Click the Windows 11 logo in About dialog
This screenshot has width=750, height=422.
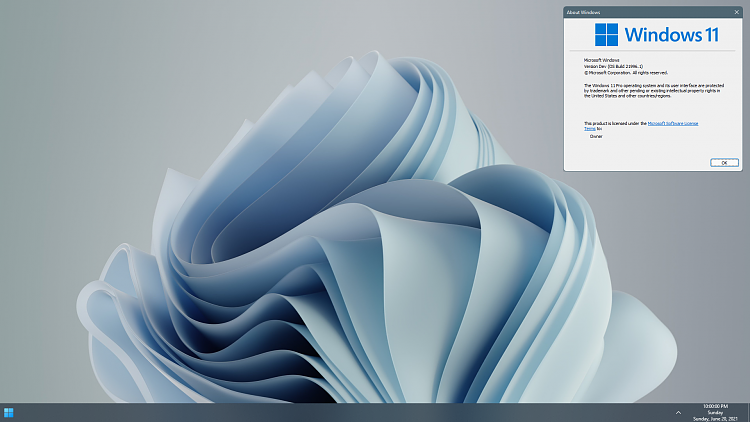click(656, 34)
